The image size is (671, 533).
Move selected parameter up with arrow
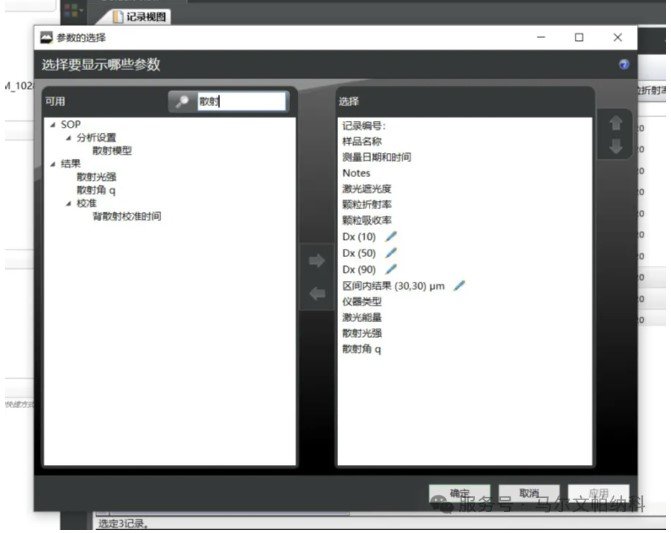coord(615,123)
